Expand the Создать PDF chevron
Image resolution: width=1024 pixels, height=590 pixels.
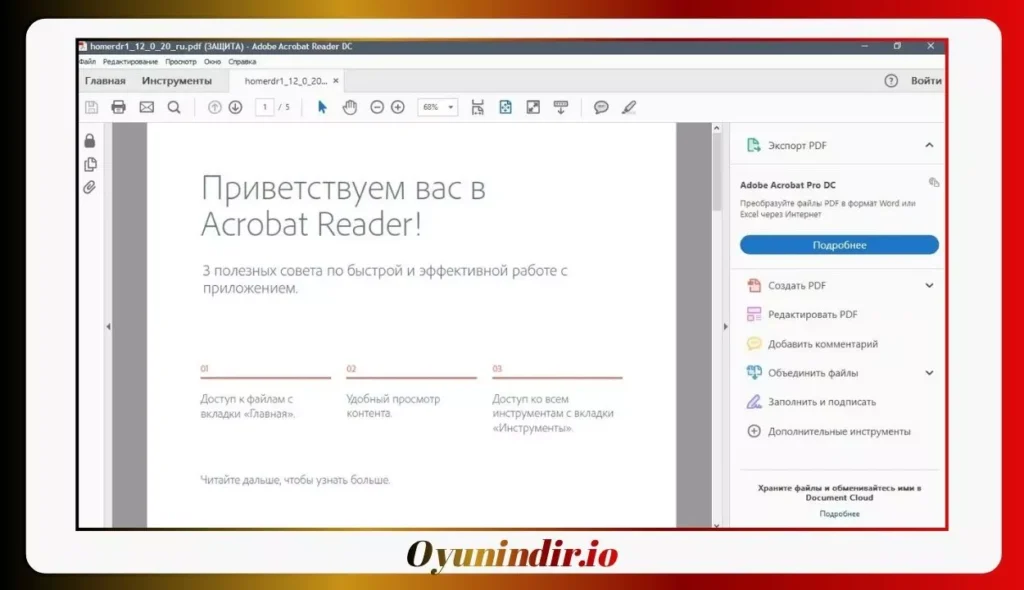(x=929, y=286)
